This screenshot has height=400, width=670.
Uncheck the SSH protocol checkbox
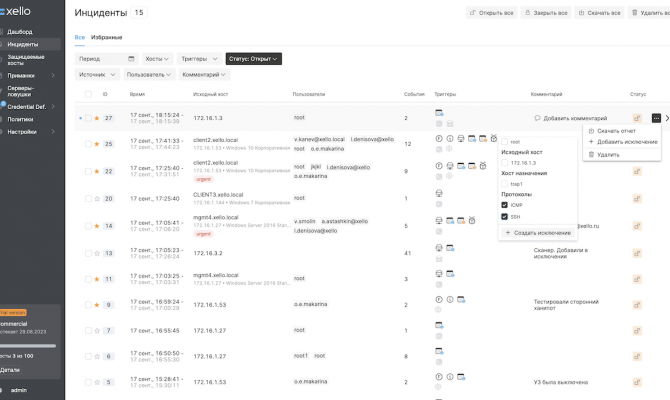505,217
